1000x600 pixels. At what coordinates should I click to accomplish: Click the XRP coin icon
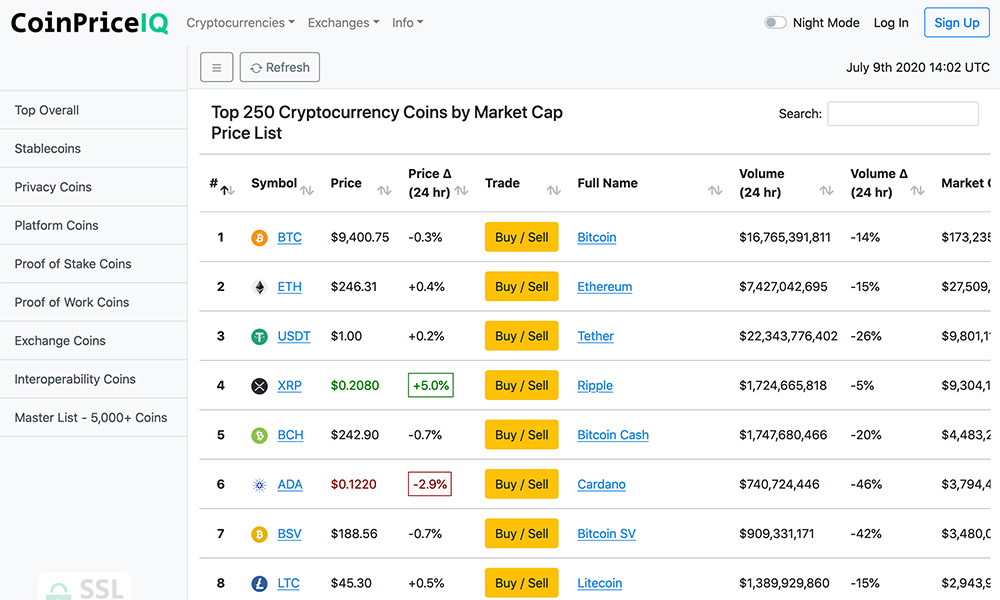pyautogui.click(x=260, y=386)
